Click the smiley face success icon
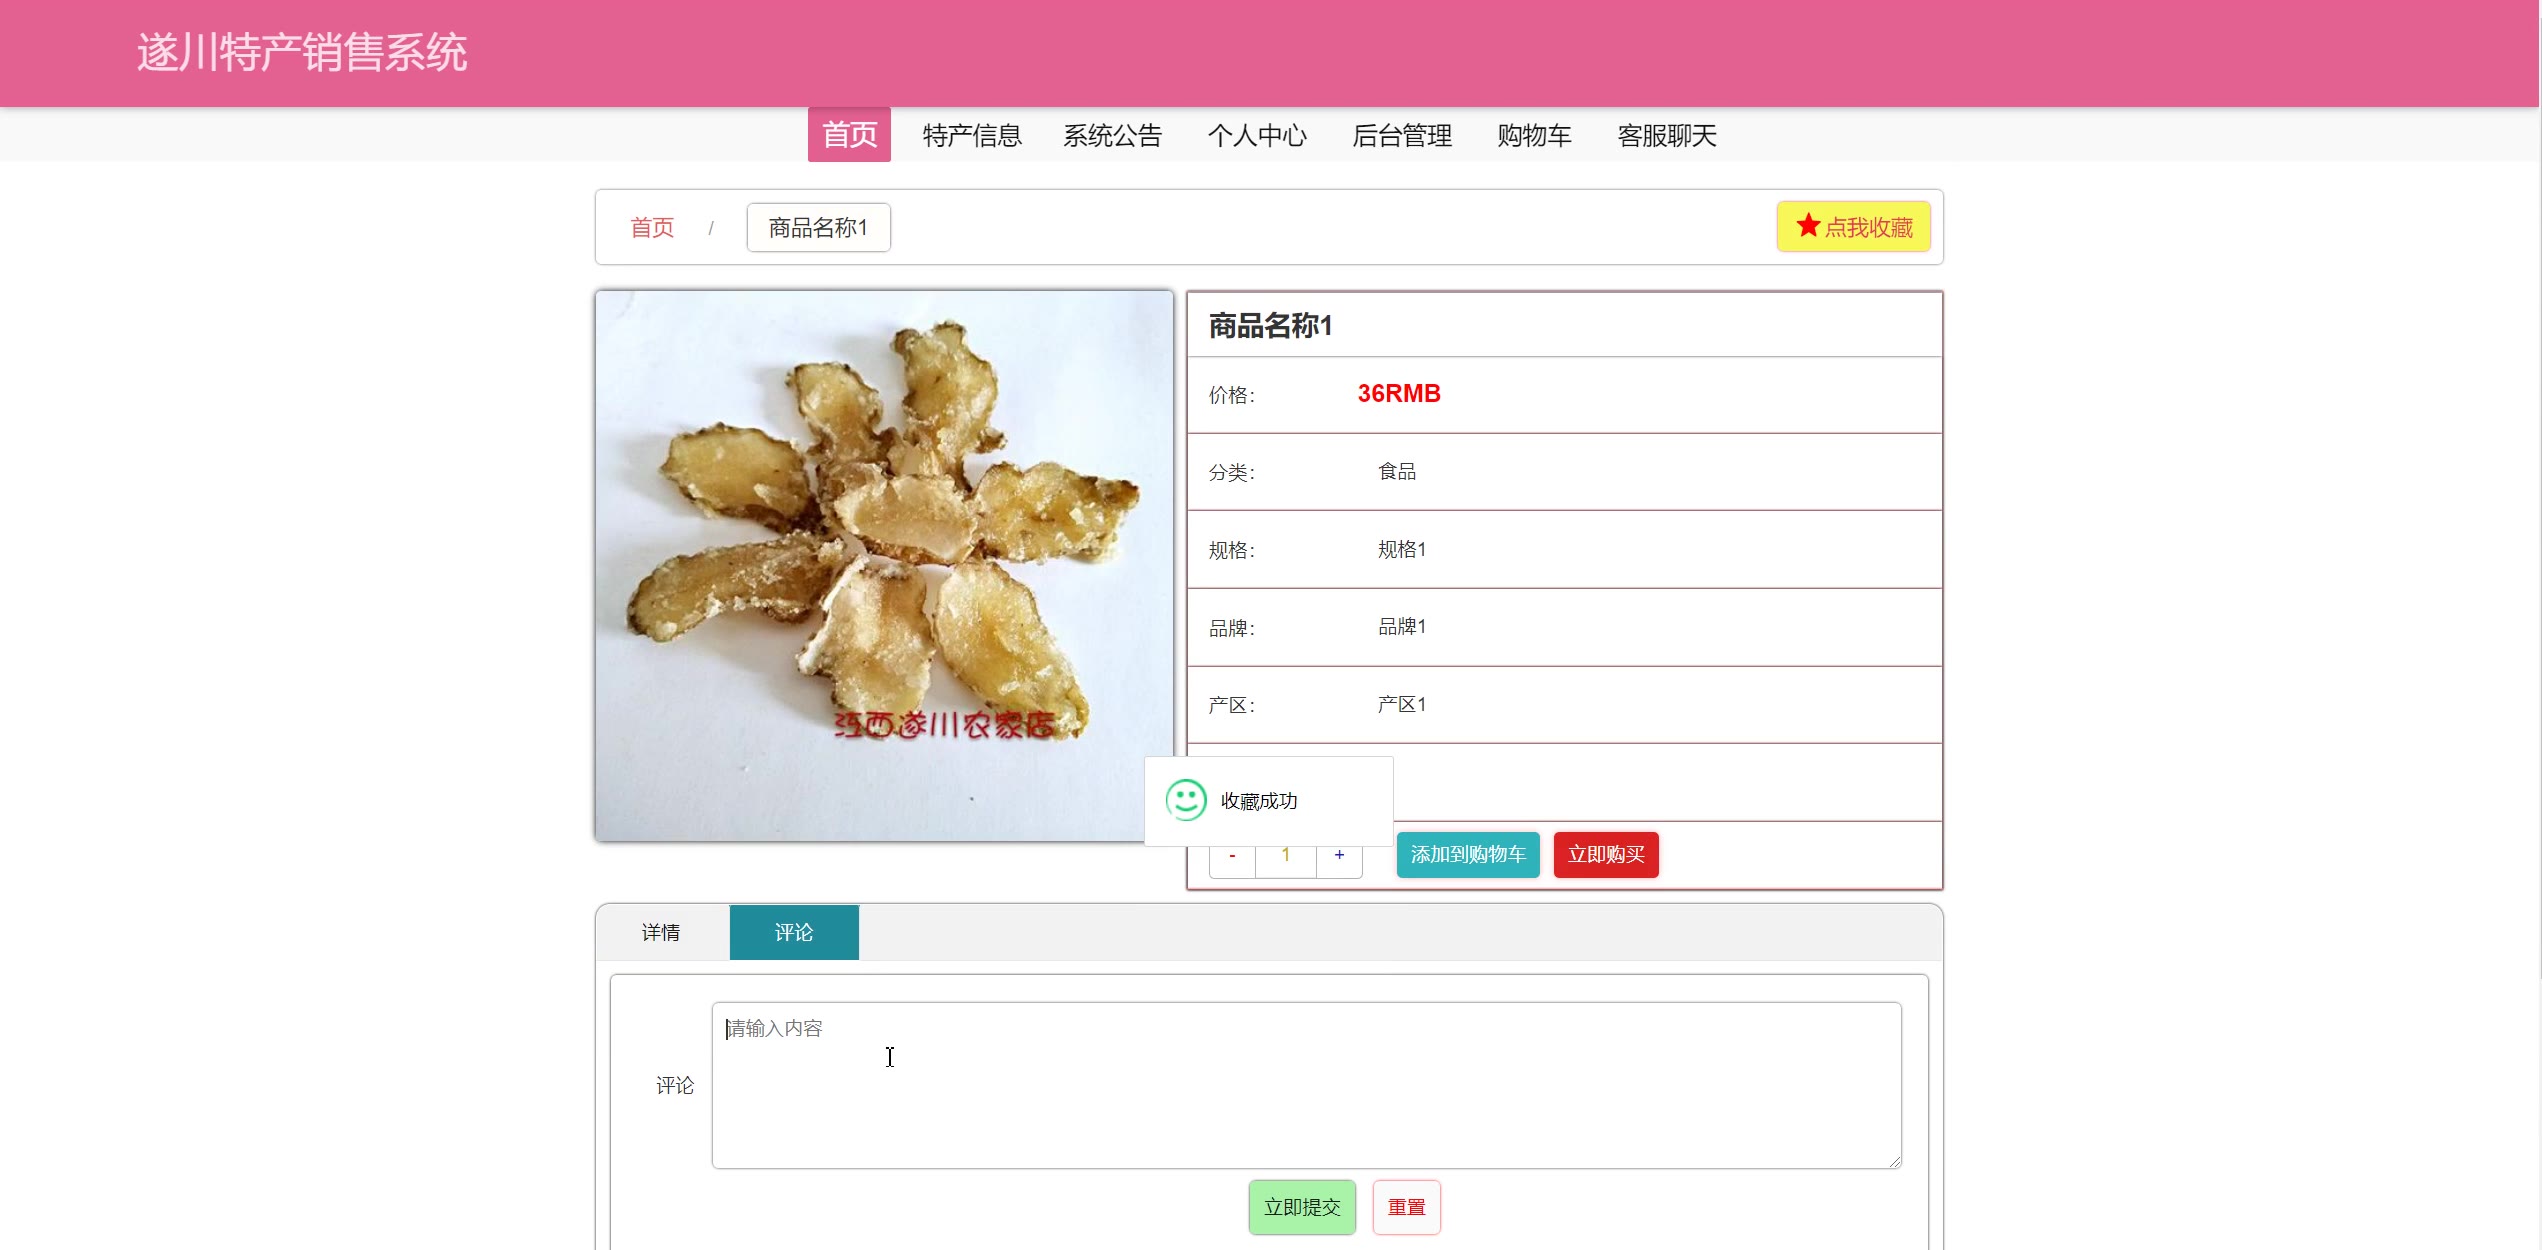Image resolution: width=2542 pixels, height=1250 pixels. (x=1186, y=800)
